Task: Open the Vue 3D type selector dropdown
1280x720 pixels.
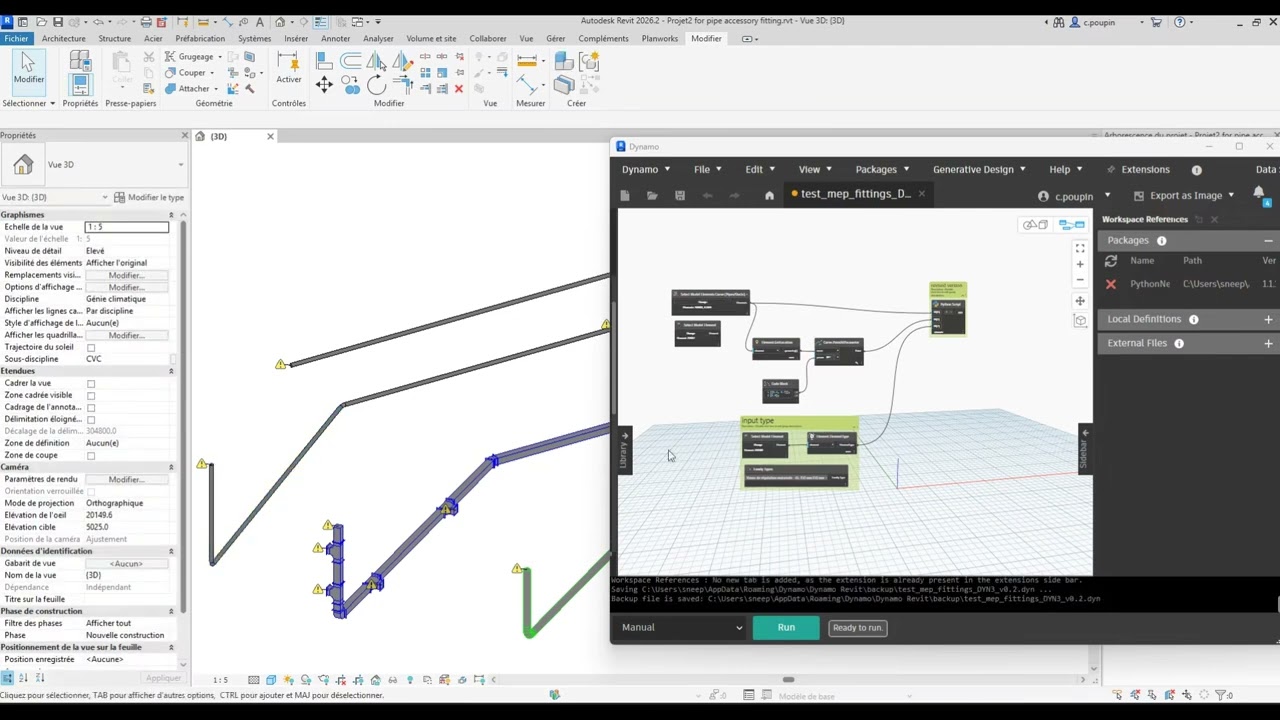Action: click(x=181, y=165)
